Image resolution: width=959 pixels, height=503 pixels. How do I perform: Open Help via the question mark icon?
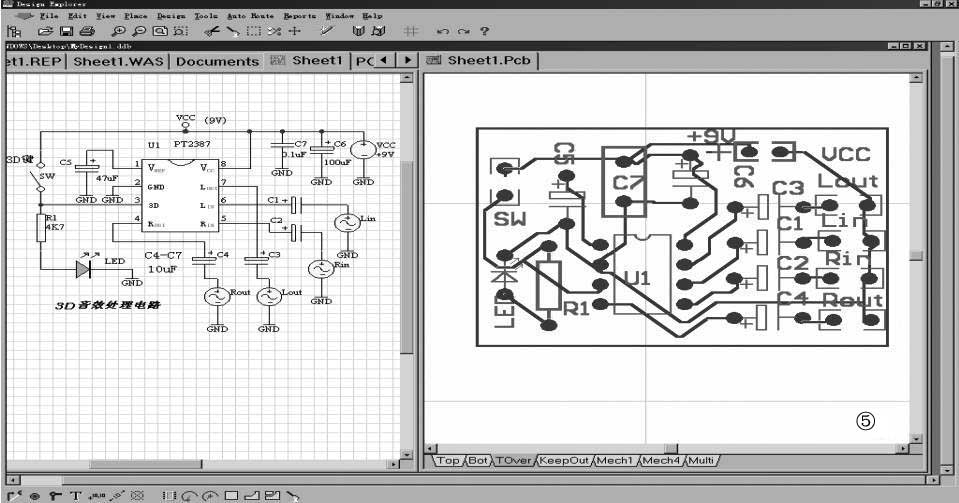(x=485, y=32)
